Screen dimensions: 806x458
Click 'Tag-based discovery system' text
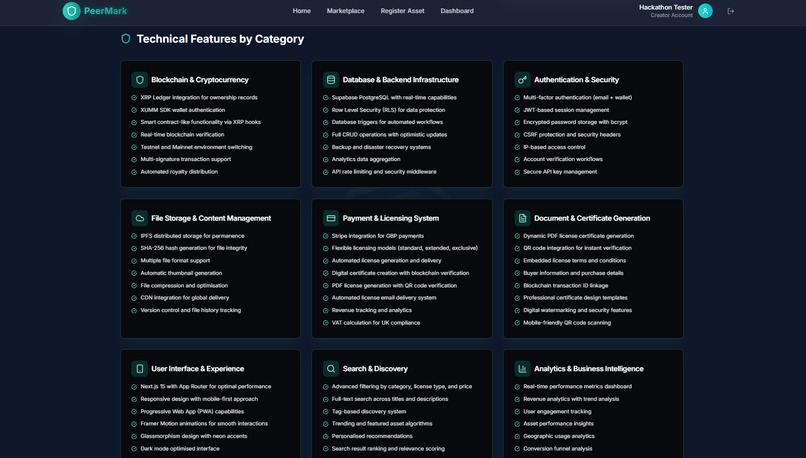pyautogui.click(x=369, y=411)
